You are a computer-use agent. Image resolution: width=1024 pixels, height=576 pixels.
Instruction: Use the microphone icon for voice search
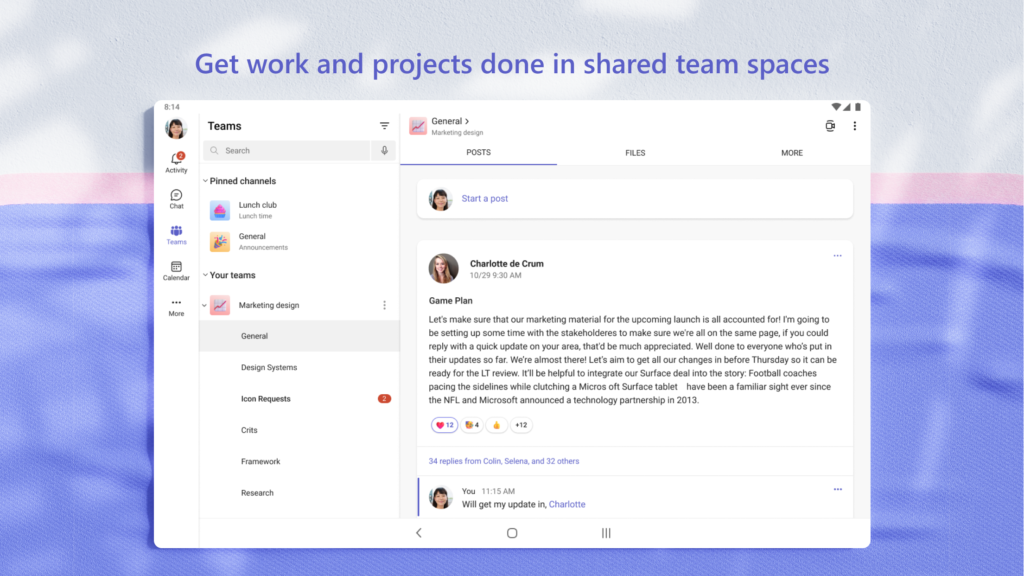384,149
